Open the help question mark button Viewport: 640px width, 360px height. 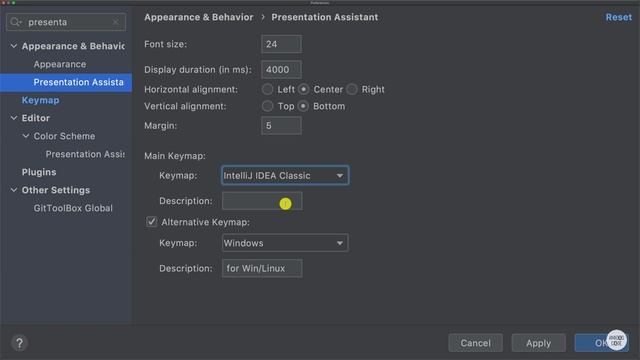click(x=19, y=343)
